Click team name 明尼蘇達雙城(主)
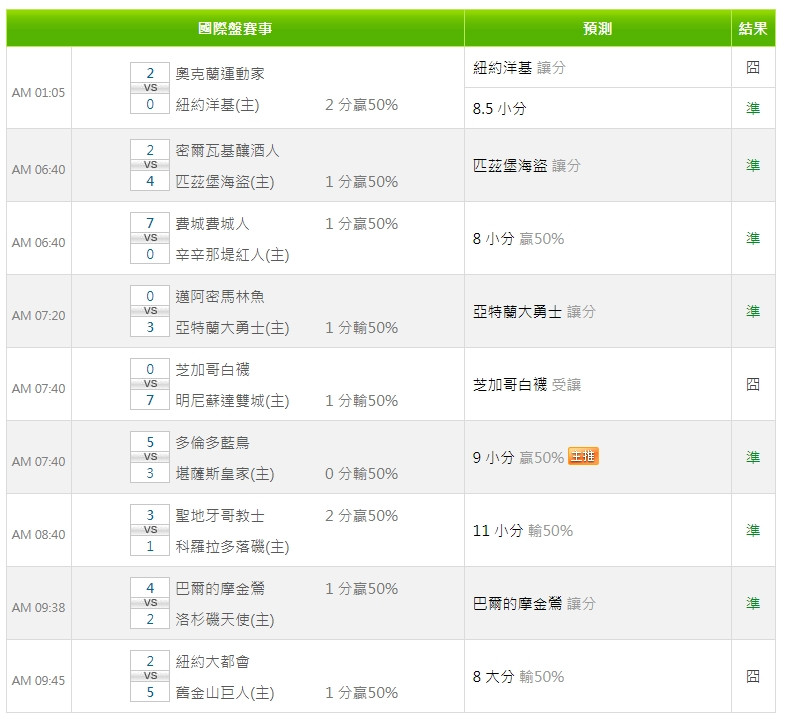Image resolution: width=787 pixels, height=724 pixels. coord(232,401)
